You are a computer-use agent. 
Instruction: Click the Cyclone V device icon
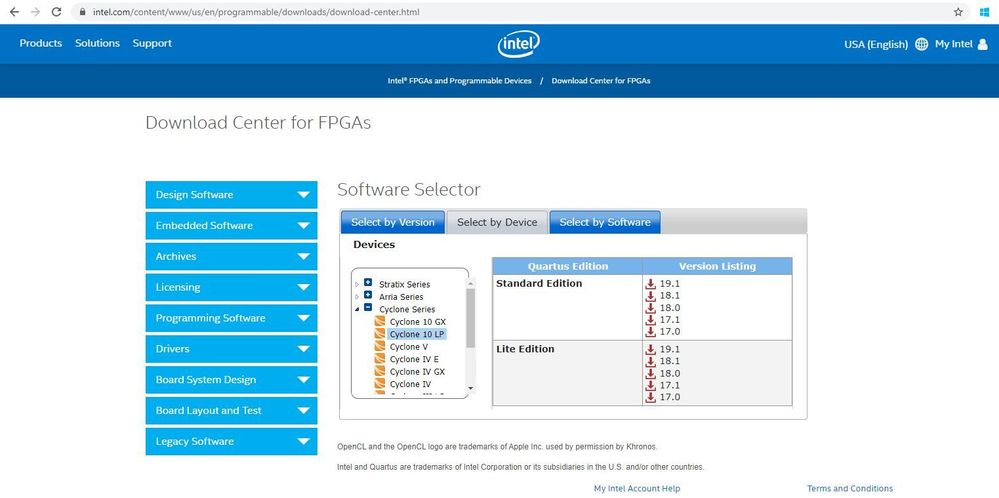coord(380,347)
